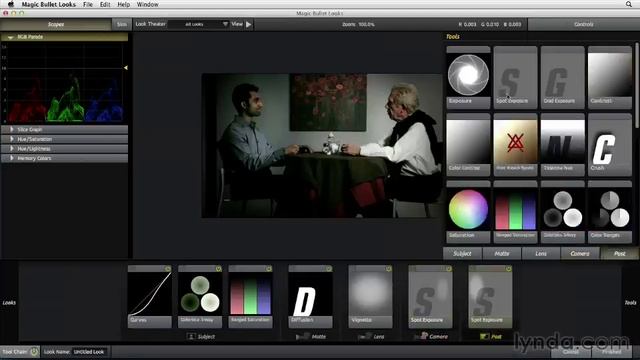The width and height of the screenshot is (640, 360).
Task: Open the Help menu
Action: (123, 4)
